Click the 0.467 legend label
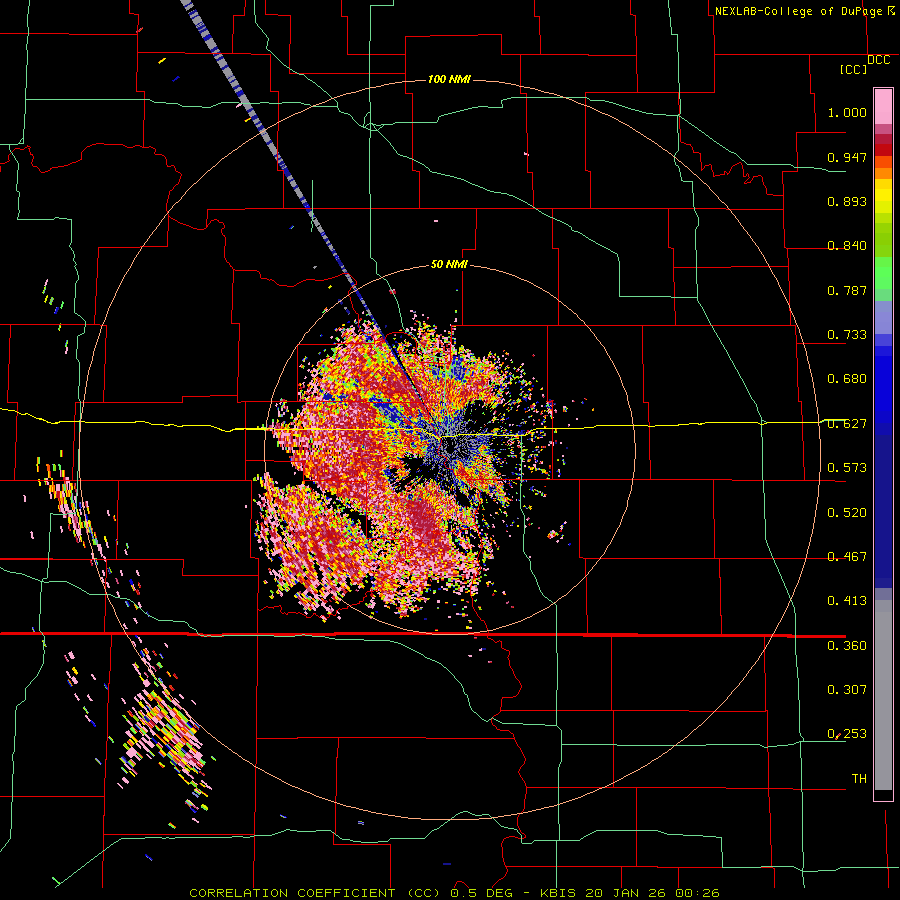This screenshot has height=900, width=900. click(x=847, y=557)
